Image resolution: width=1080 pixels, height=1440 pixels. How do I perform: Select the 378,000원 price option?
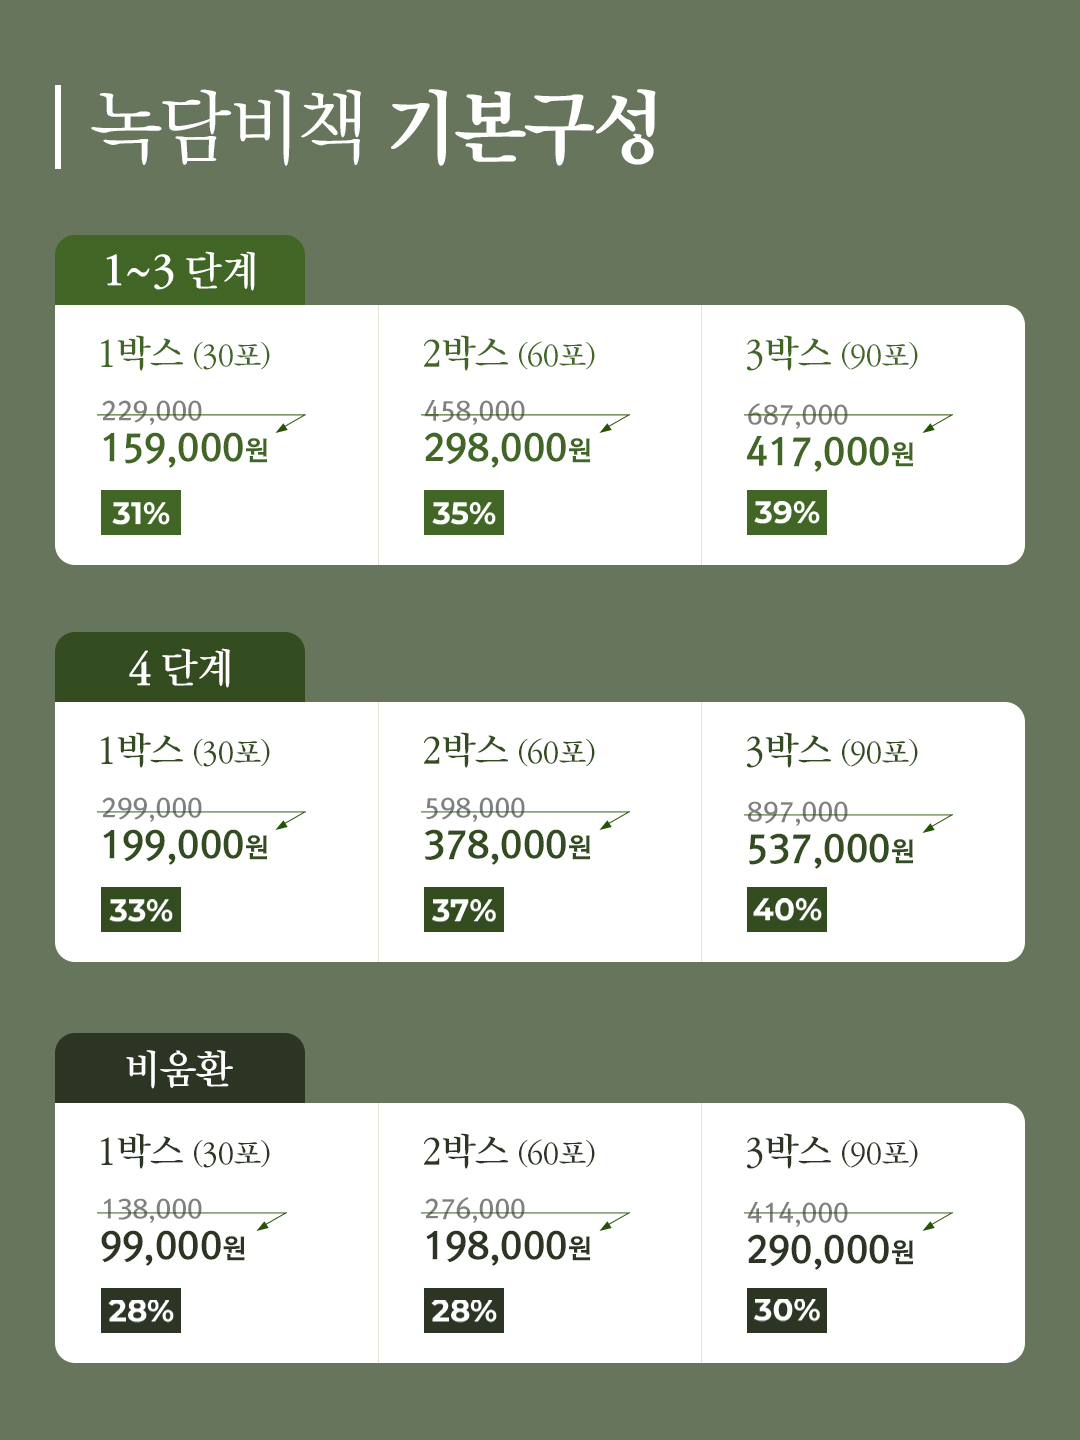click(x=507, y=846)
